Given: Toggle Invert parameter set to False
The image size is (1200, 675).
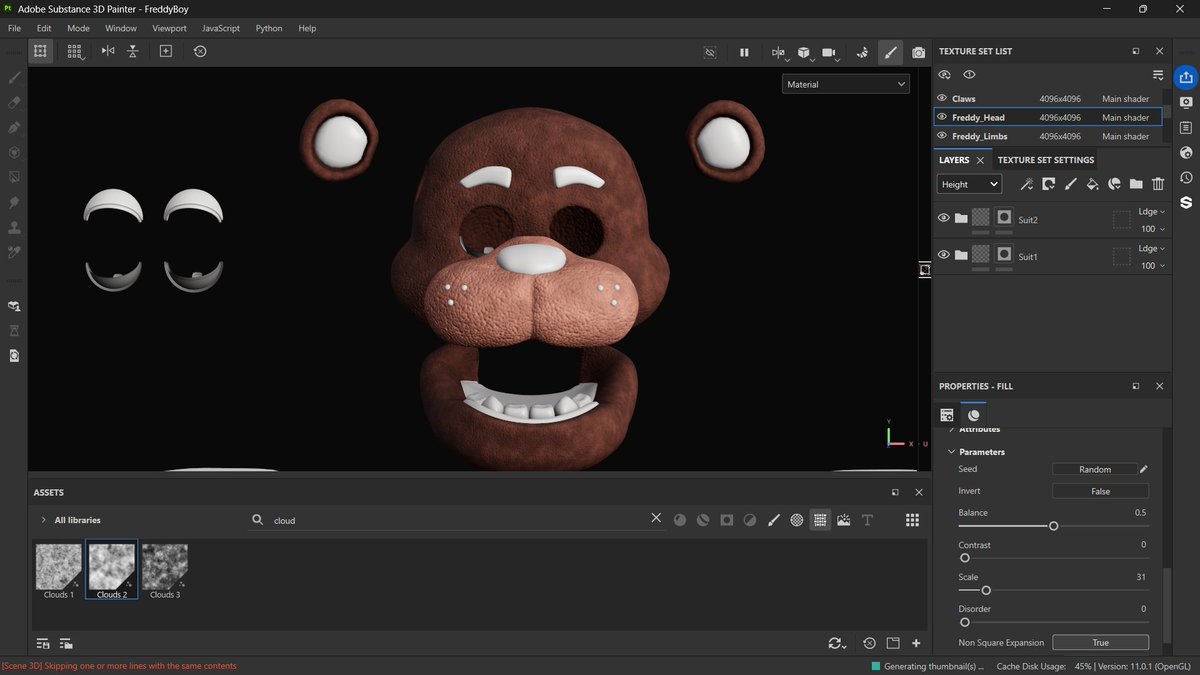Looking at the screenshot, I should click(1100, 491).
